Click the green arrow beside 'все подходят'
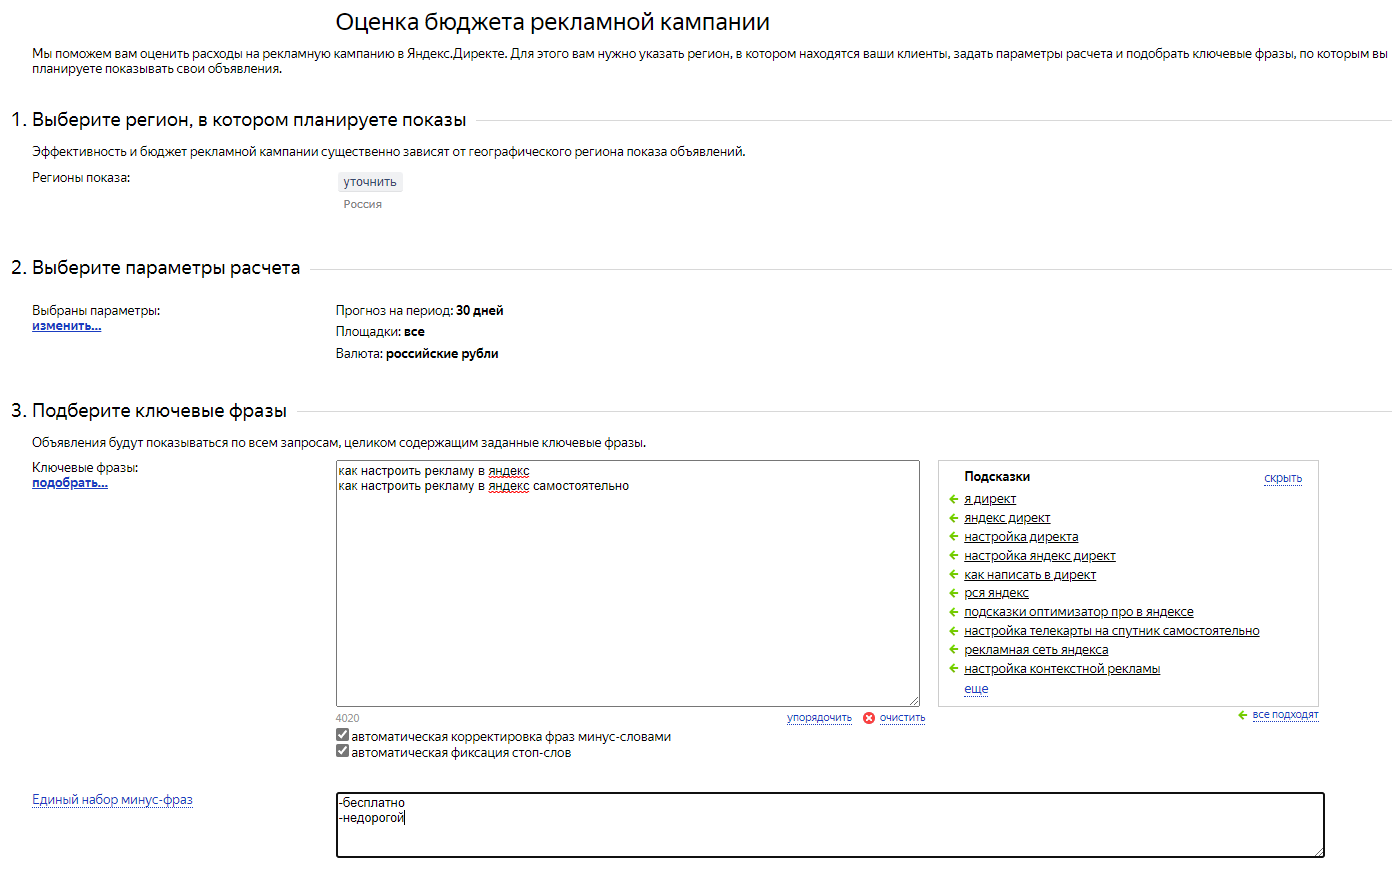 (1243, 715)
